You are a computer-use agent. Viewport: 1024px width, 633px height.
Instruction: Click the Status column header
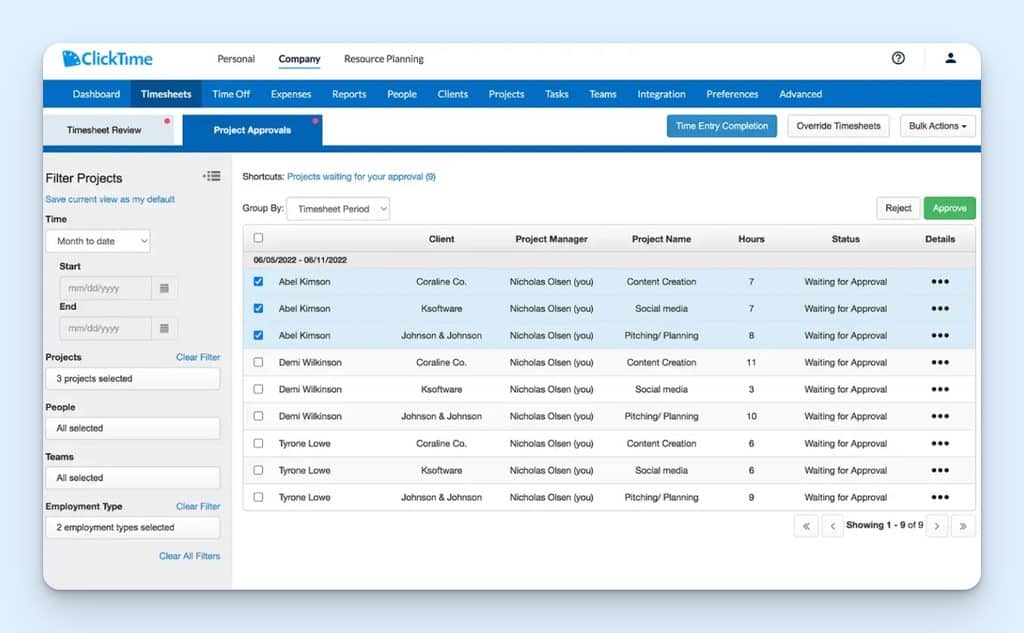(x=845, y=239)
